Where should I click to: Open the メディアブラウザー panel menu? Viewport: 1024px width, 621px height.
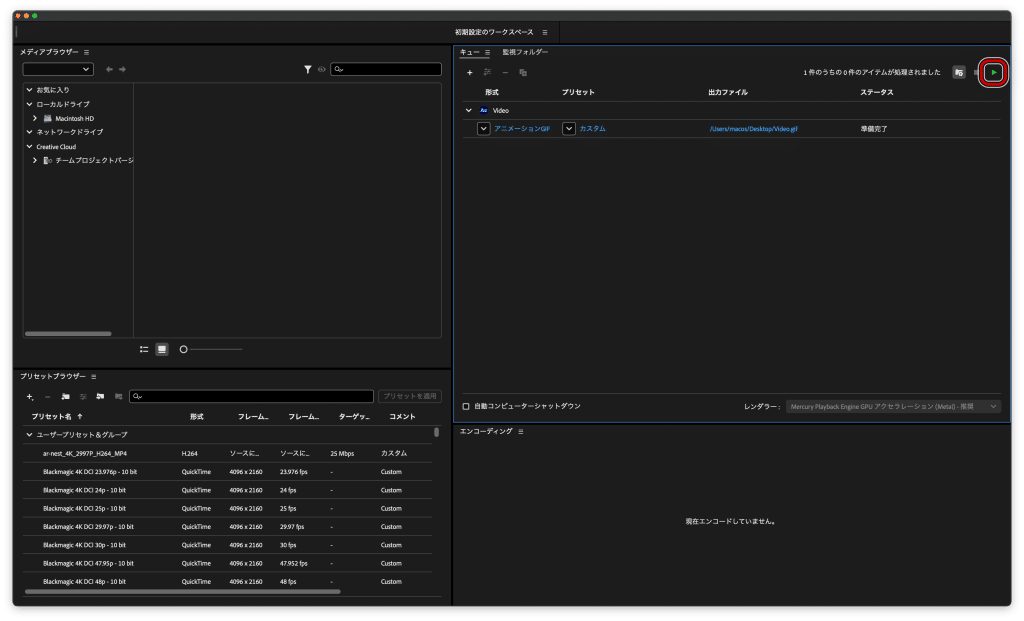pyautogui.click(x=87, y=52)
